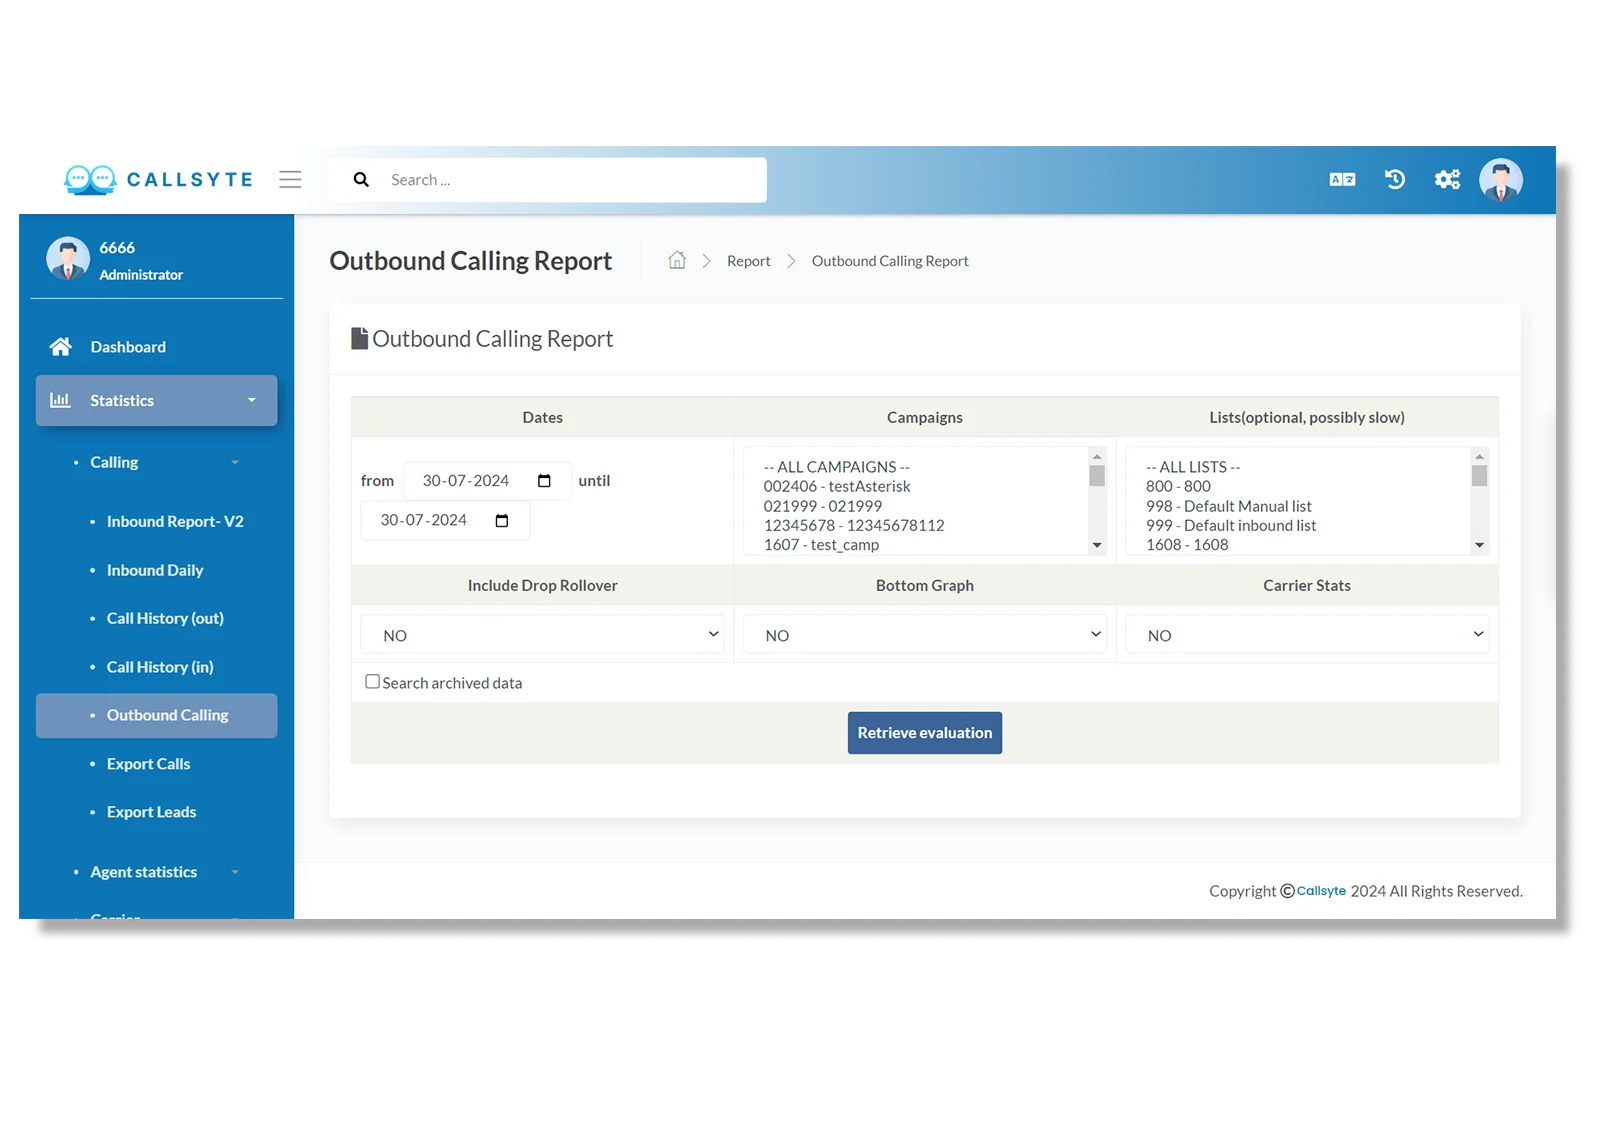This screenshot has height=1123, width=1600.
Task: Switch to Inbound Report- V2
Action: coord(174,521)
